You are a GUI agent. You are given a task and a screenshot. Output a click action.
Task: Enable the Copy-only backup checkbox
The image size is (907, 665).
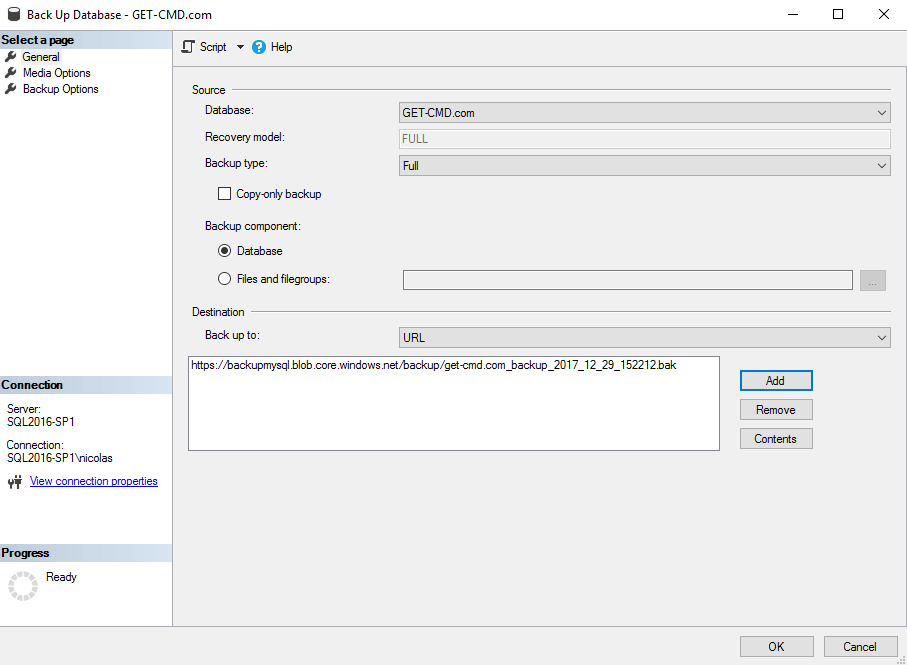pos(224,194)
